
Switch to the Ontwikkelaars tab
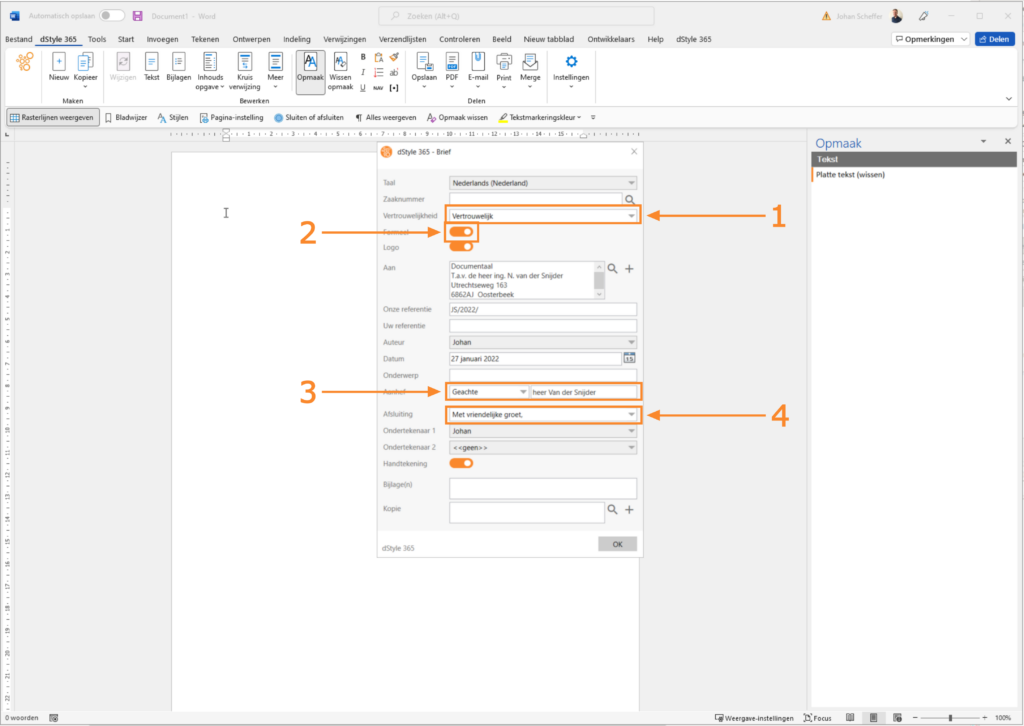[x=611, y=39]
